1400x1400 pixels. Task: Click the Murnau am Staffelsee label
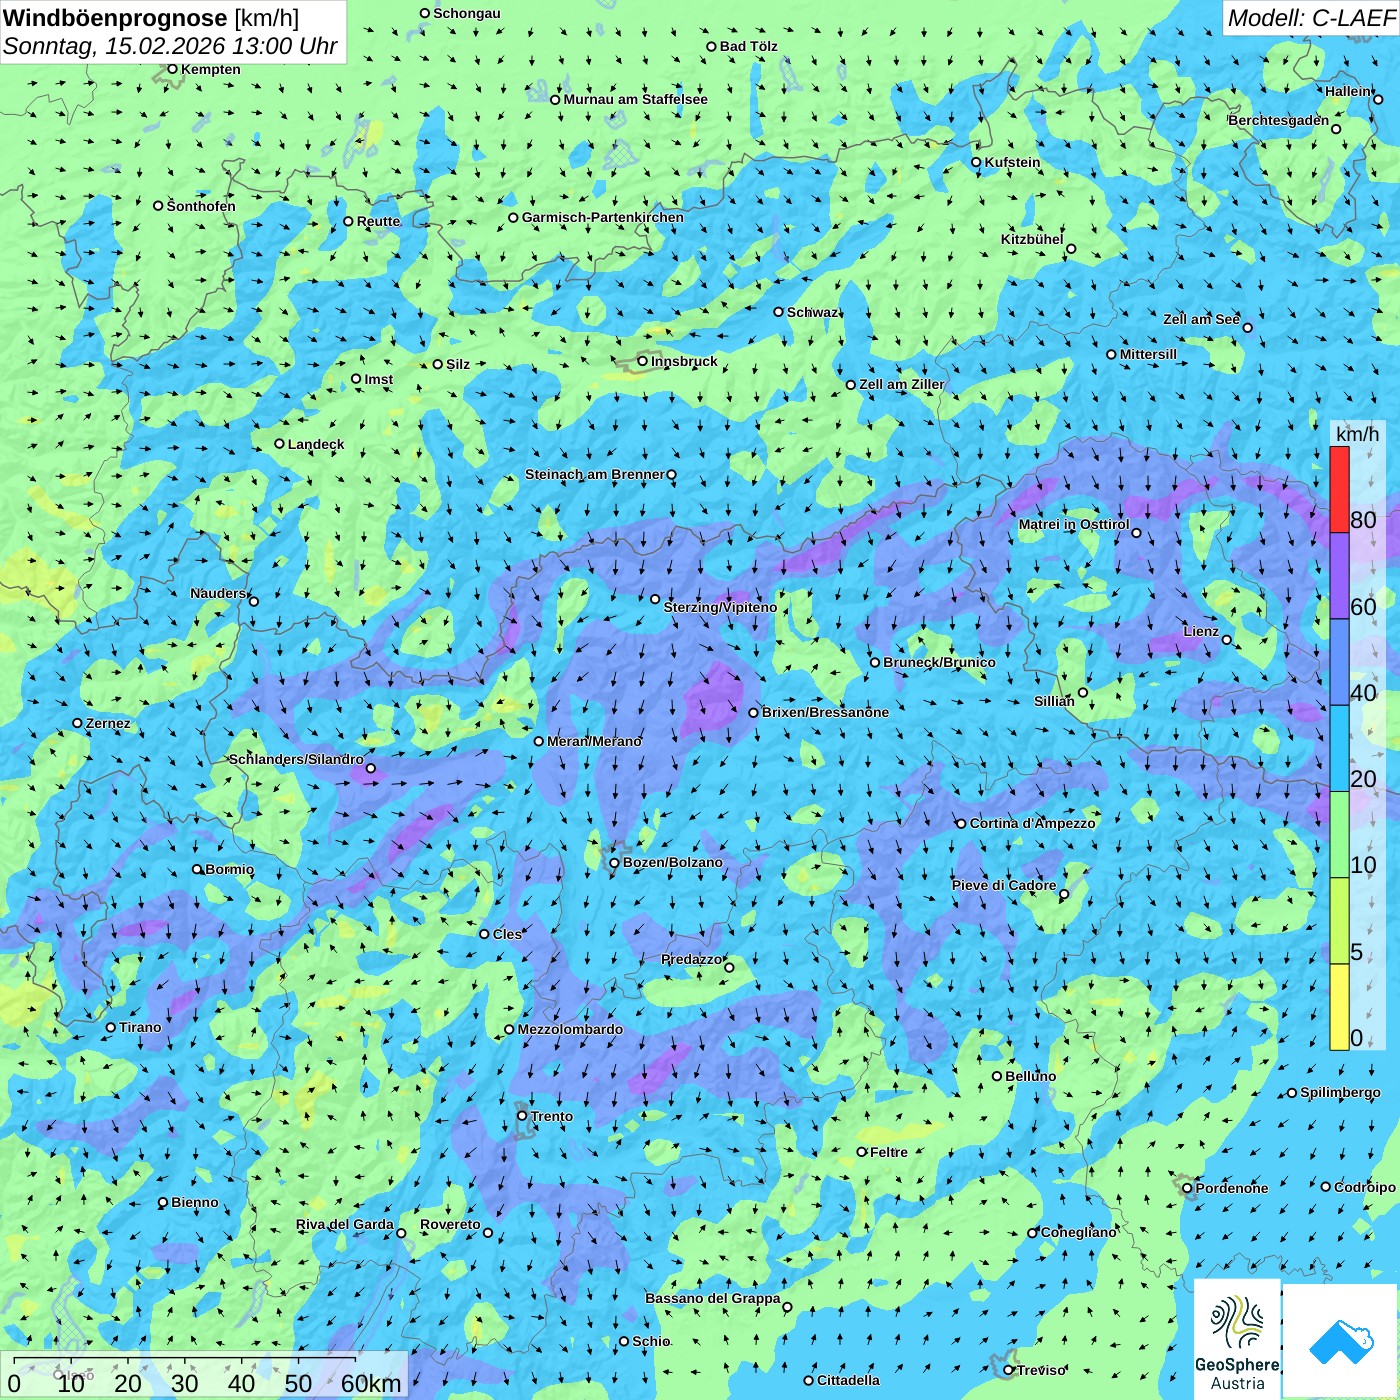coord(635,99)
